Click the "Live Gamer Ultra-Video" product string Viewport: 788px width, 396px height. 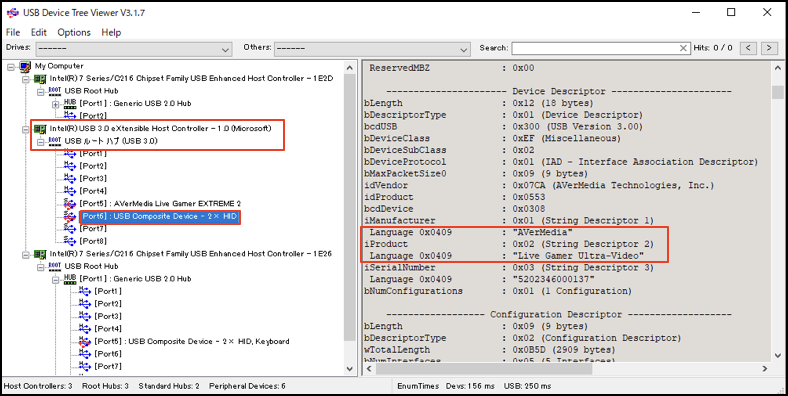coord(578,256)
